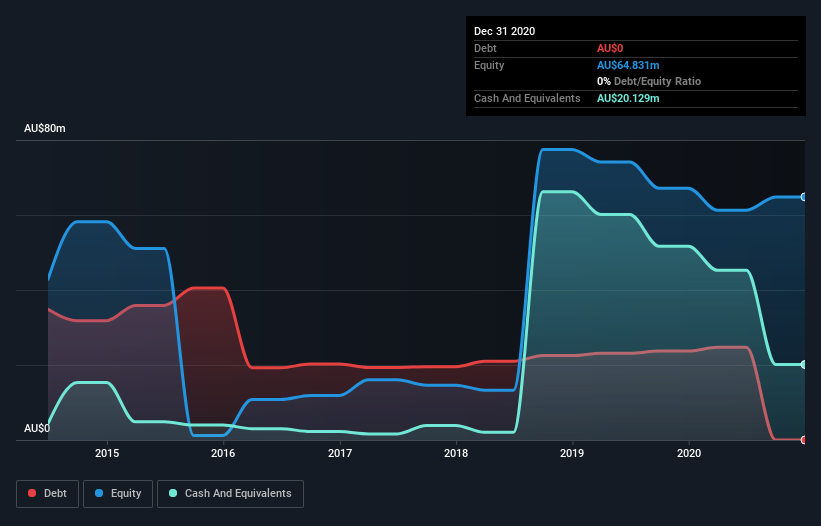Click the AU$0 y-axis label

37,428
